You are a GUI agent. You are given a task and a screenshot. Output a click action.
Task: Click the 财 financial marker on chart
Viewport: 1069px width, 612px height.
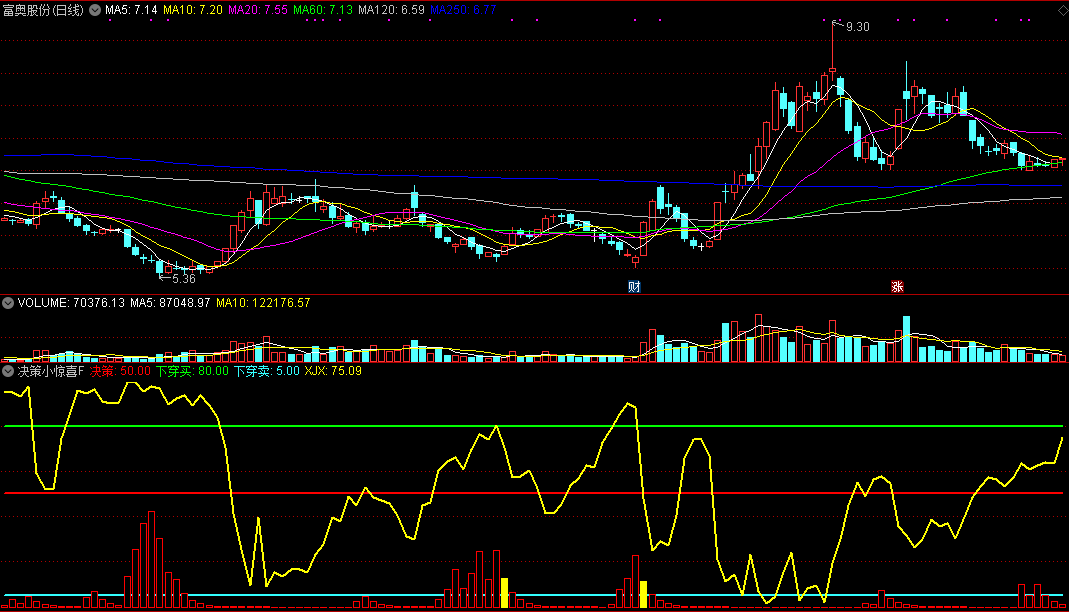pyautogui.click(x=634, y=287)
